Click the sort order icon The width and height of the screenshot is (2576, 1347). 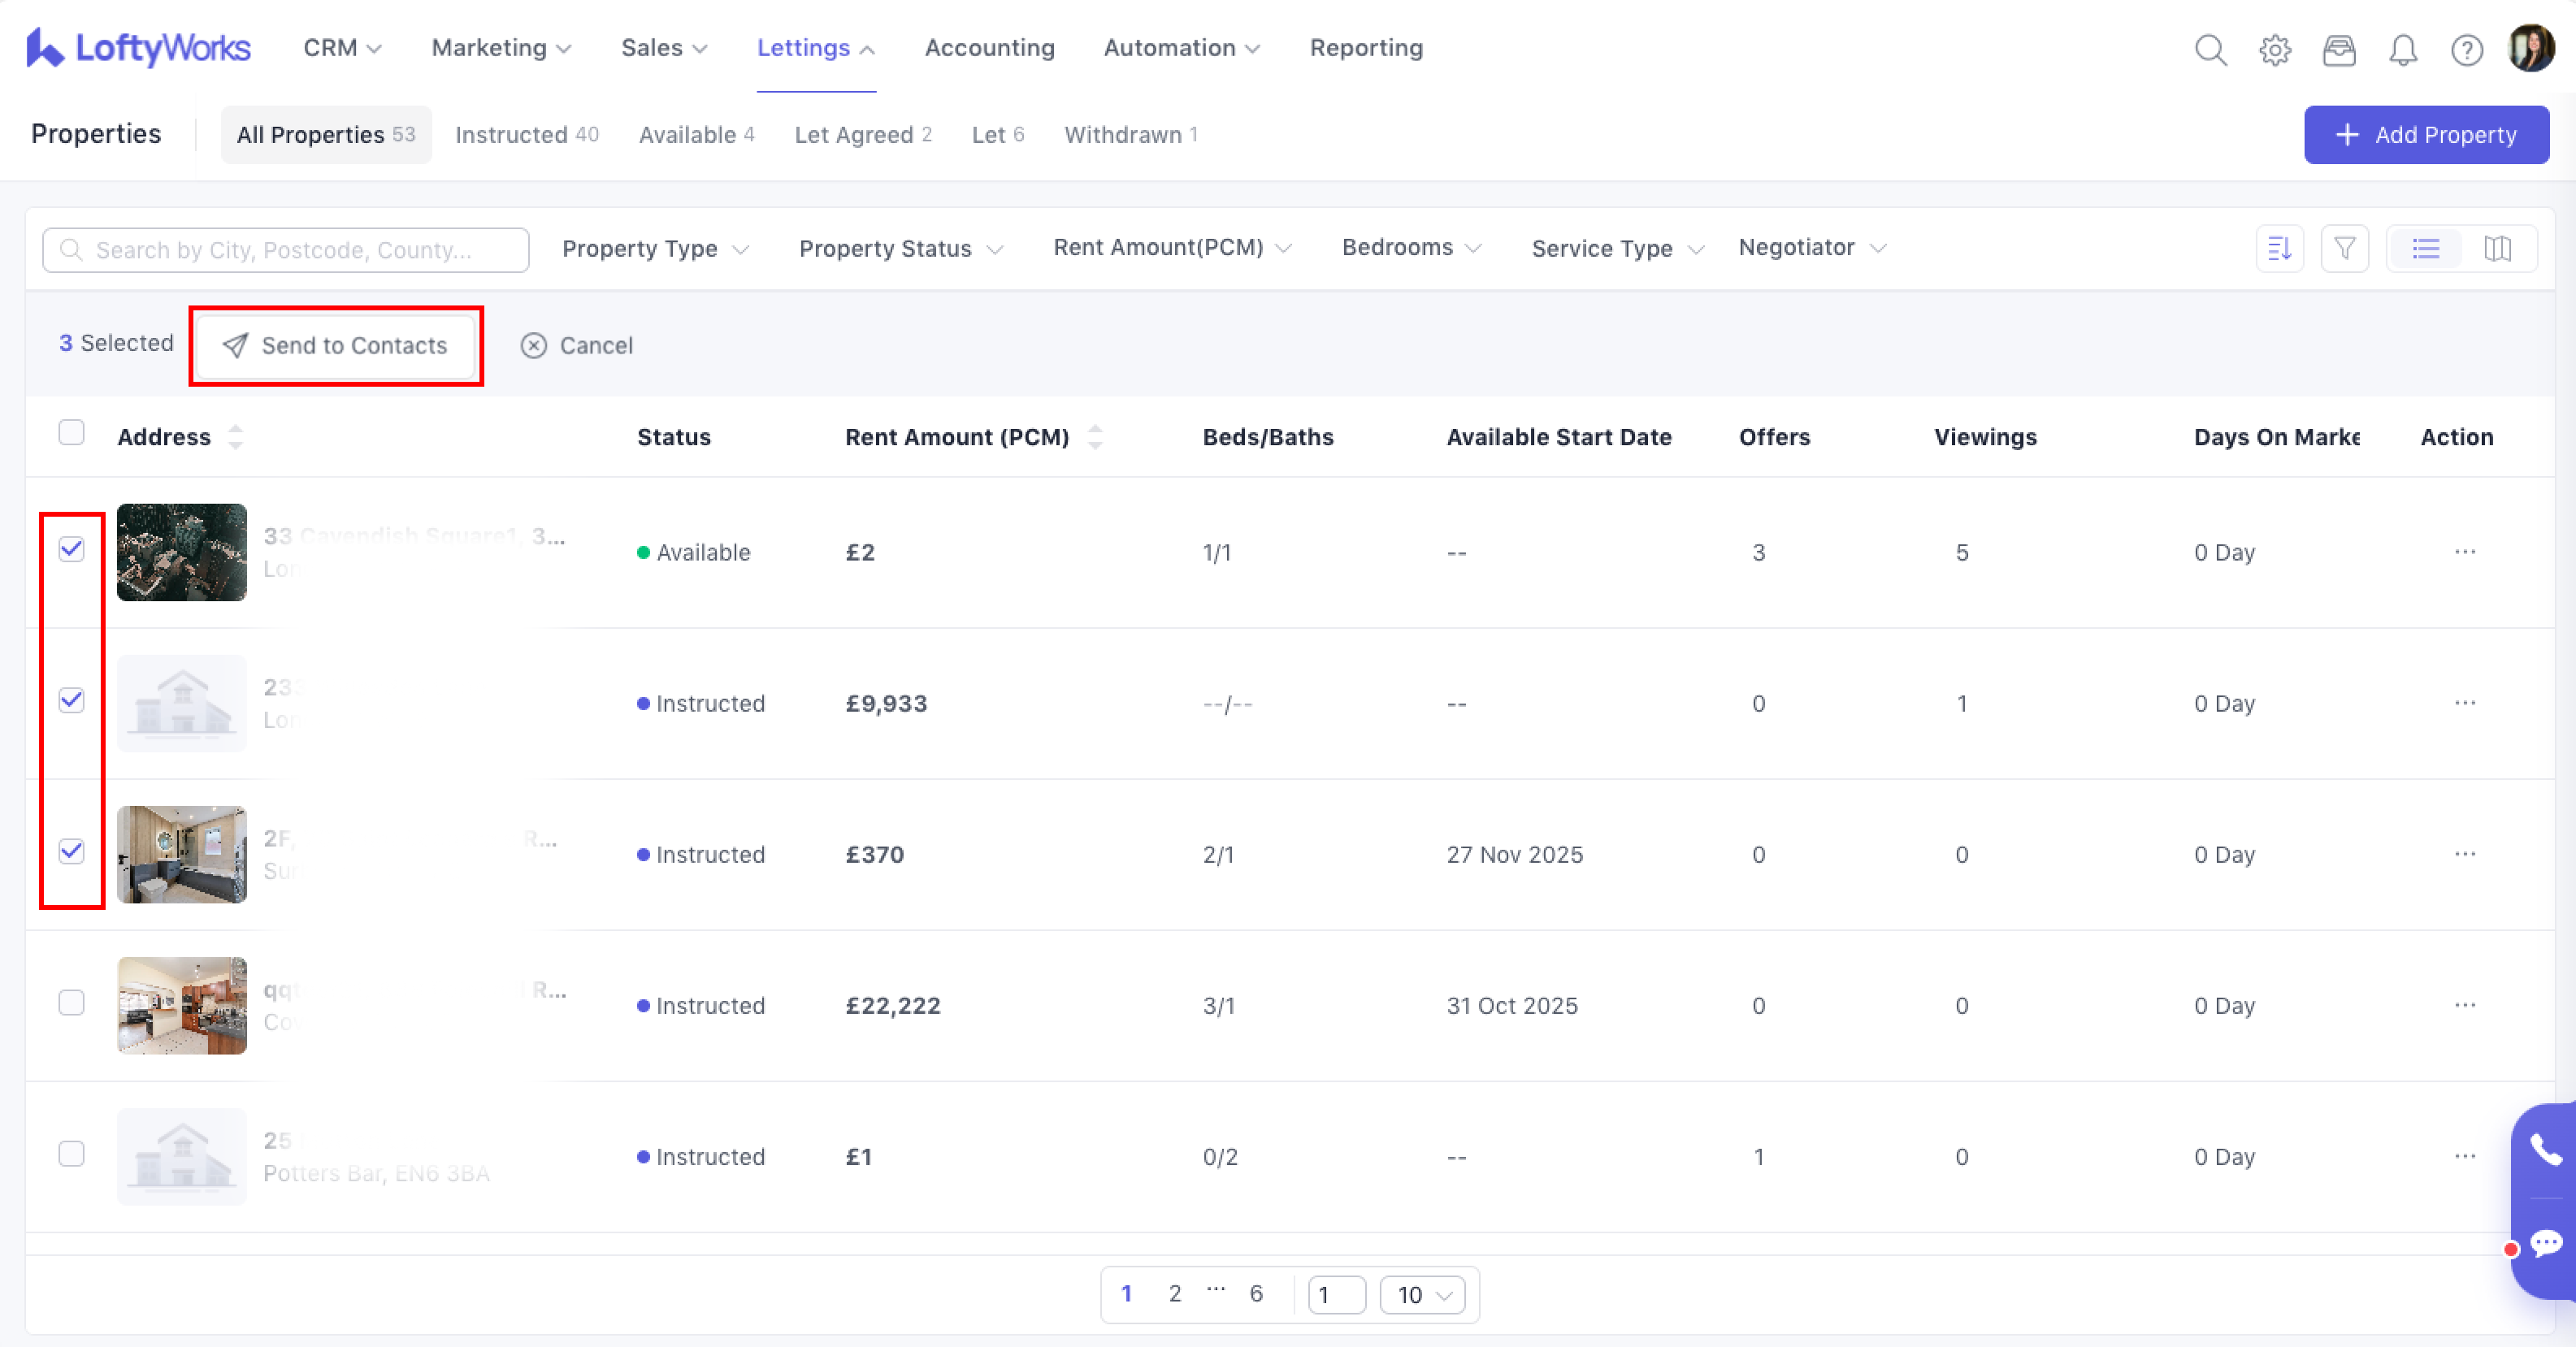point(2279,249)
